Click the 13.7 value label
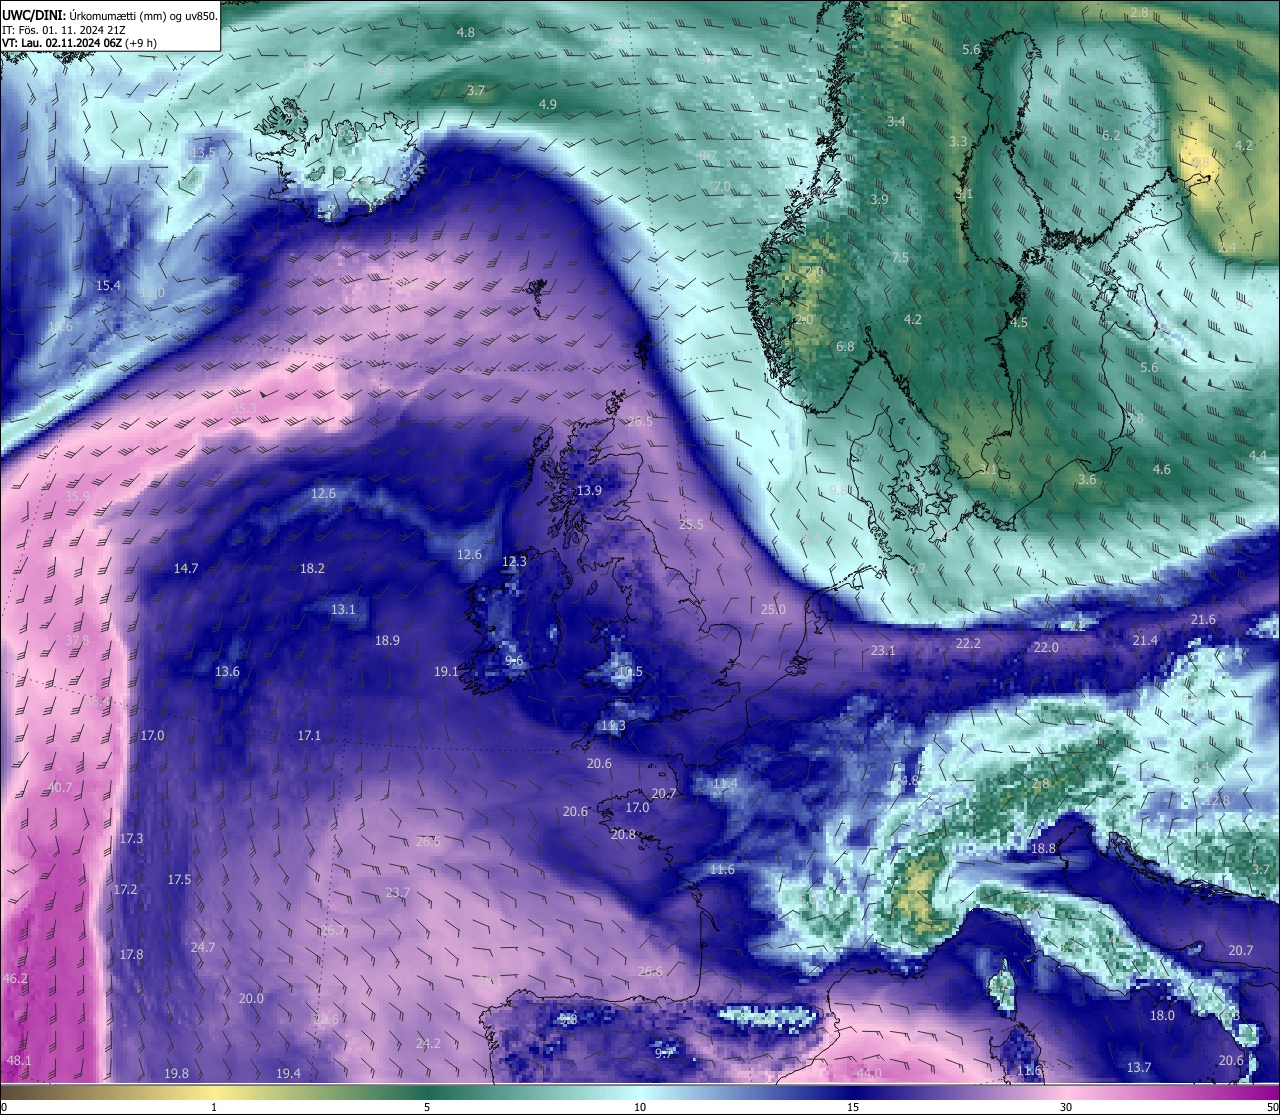 point(1139,1067)
